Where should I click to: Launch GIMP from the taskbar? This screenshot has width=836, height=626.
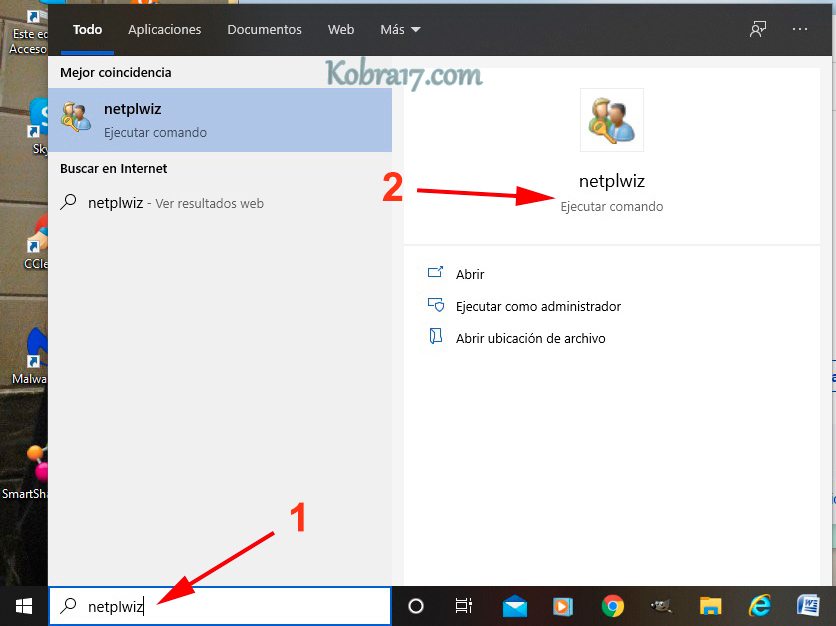click(661, 606)
